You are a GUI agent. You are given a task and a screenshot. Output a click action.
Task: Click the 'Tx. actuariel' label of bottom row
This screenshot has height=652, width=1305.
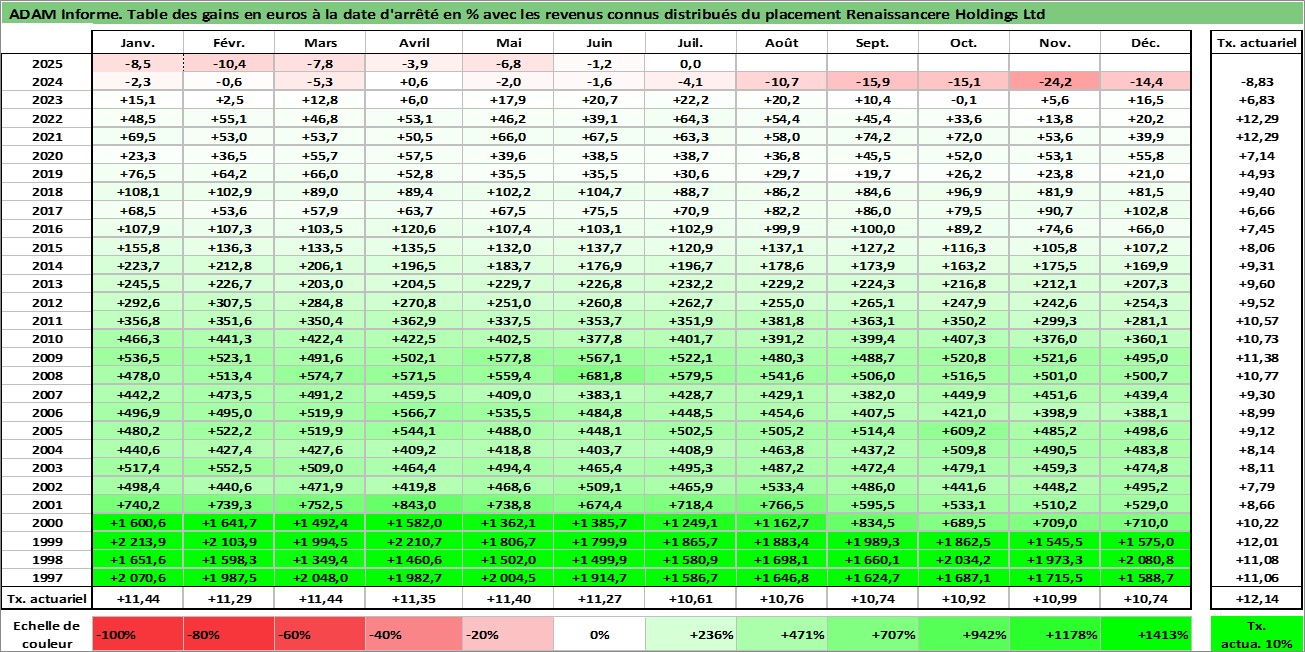tap(47, 598)
